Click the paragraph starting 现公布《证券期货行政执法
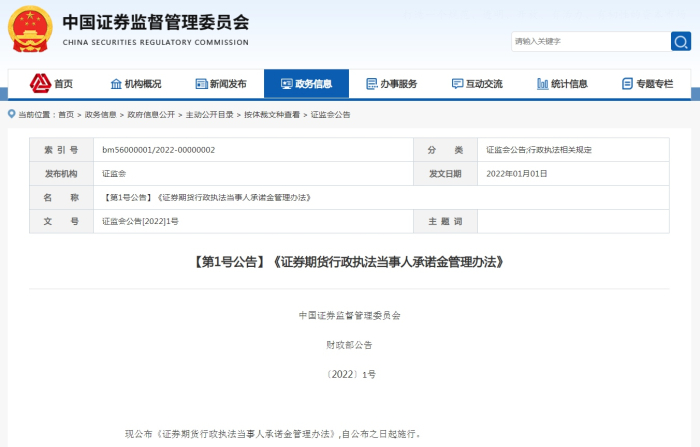This screenshot has width=700, height=447. (x=273, y=434)
